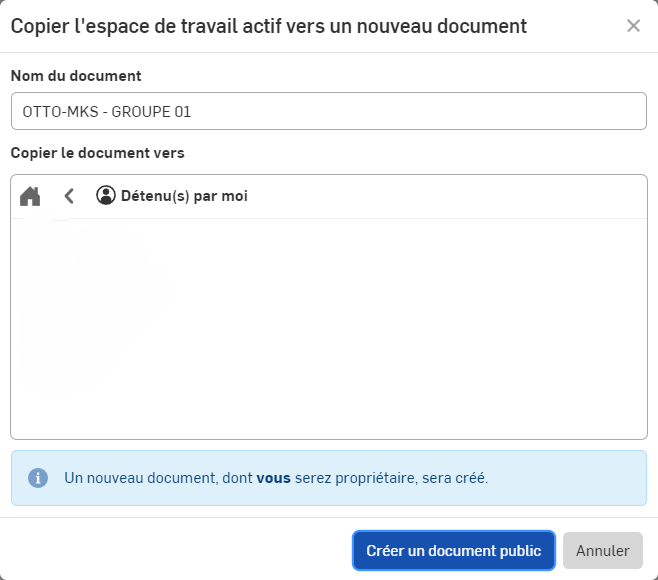
Task: Click the faded blurred area in folder list
Action: coord(90,290)
